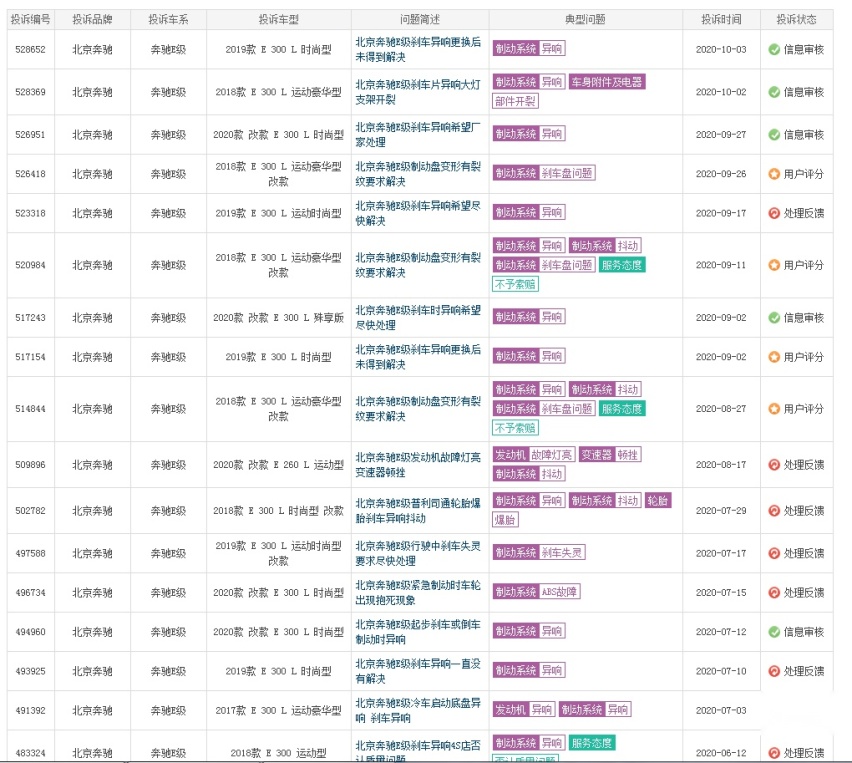Open complaint 北京奔驰E级刹车时异响希望尽快处理
The width and height of the screenshot is (852, 763).
[x=418, y=317]
